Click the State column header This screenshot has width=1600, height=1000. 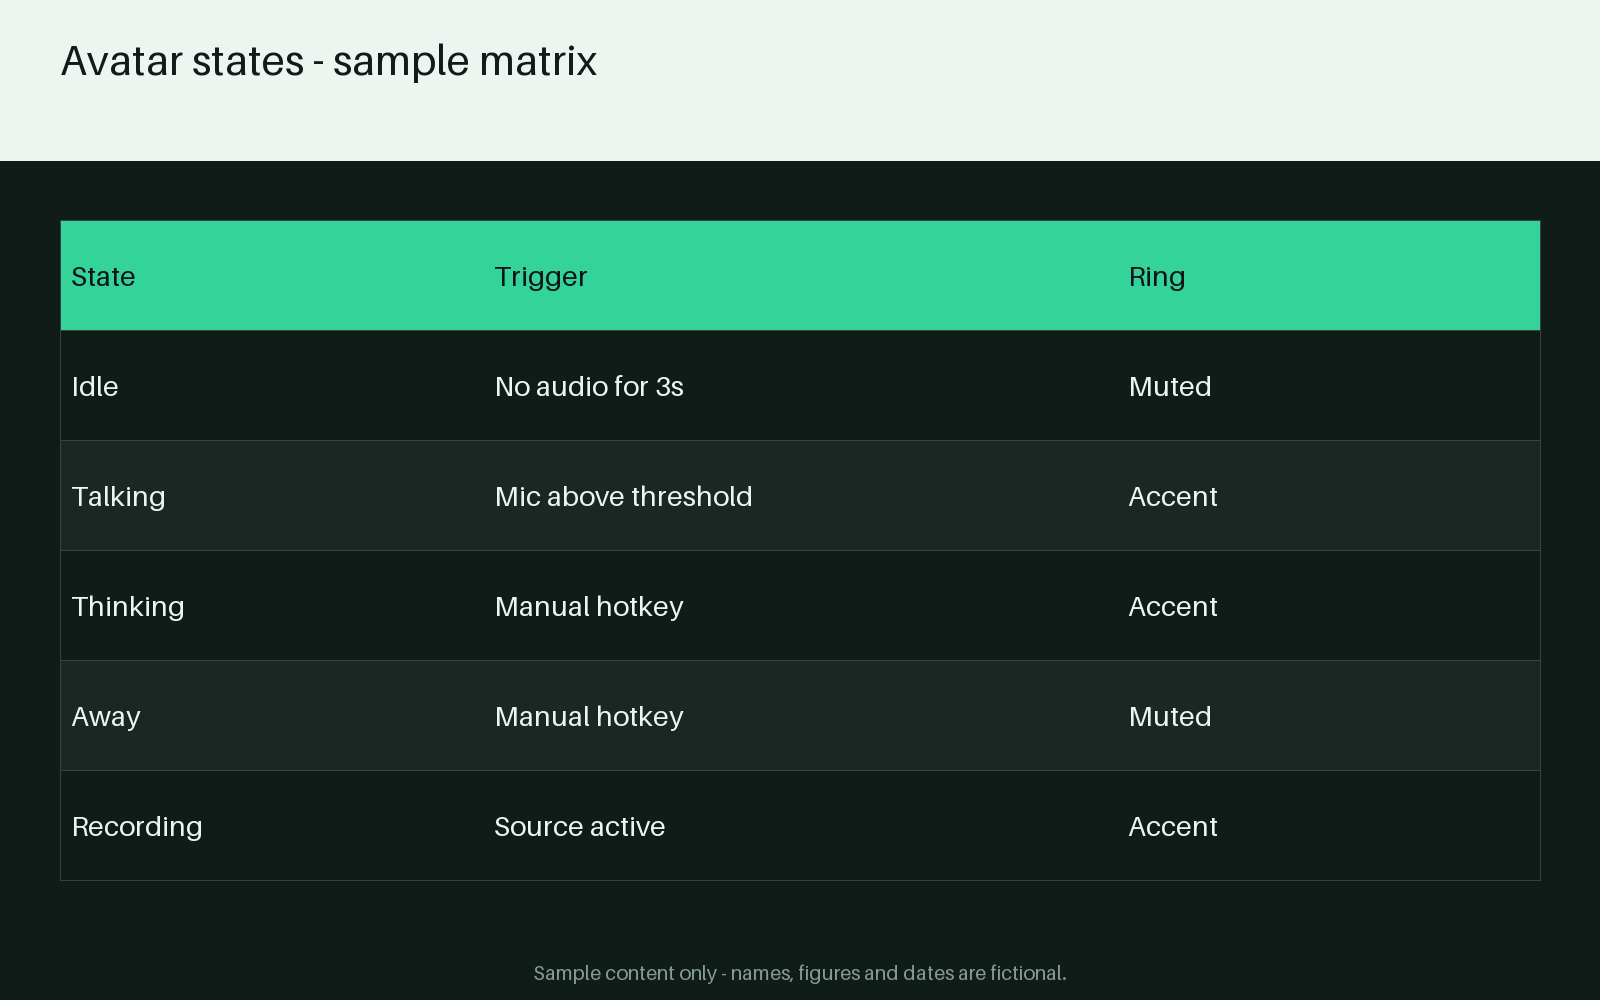(x=272, y=276)
